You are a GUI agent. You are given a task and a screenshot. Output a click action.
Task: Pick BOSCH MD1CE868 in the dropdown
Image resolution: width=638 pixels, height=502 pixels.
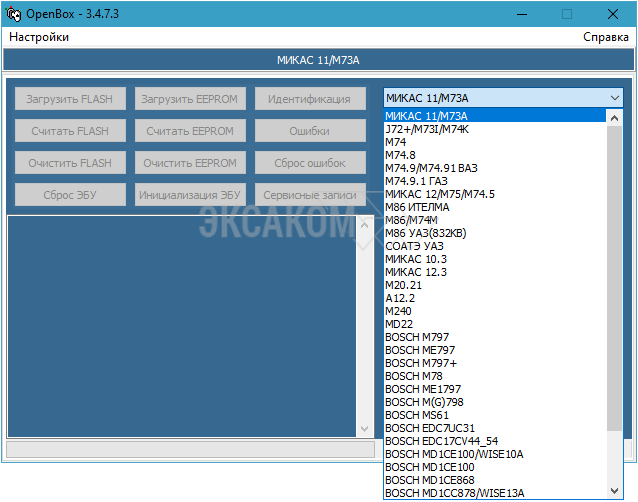coord(431,480)
